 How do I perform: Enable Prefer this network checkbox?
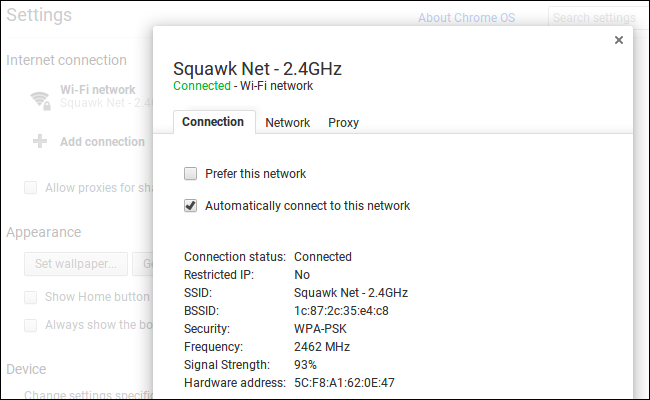[x=190, y=174]
